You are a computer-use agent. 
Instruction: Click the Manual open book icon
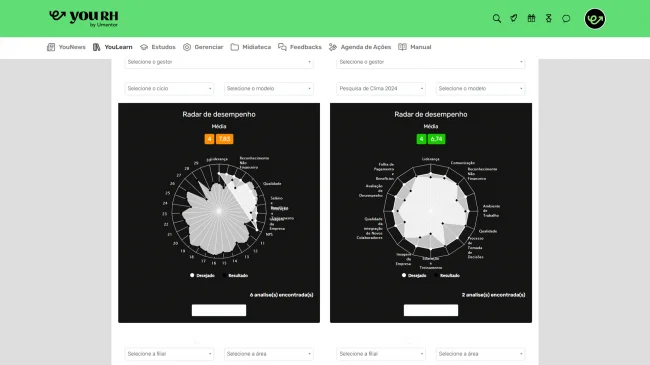point(402,47)
